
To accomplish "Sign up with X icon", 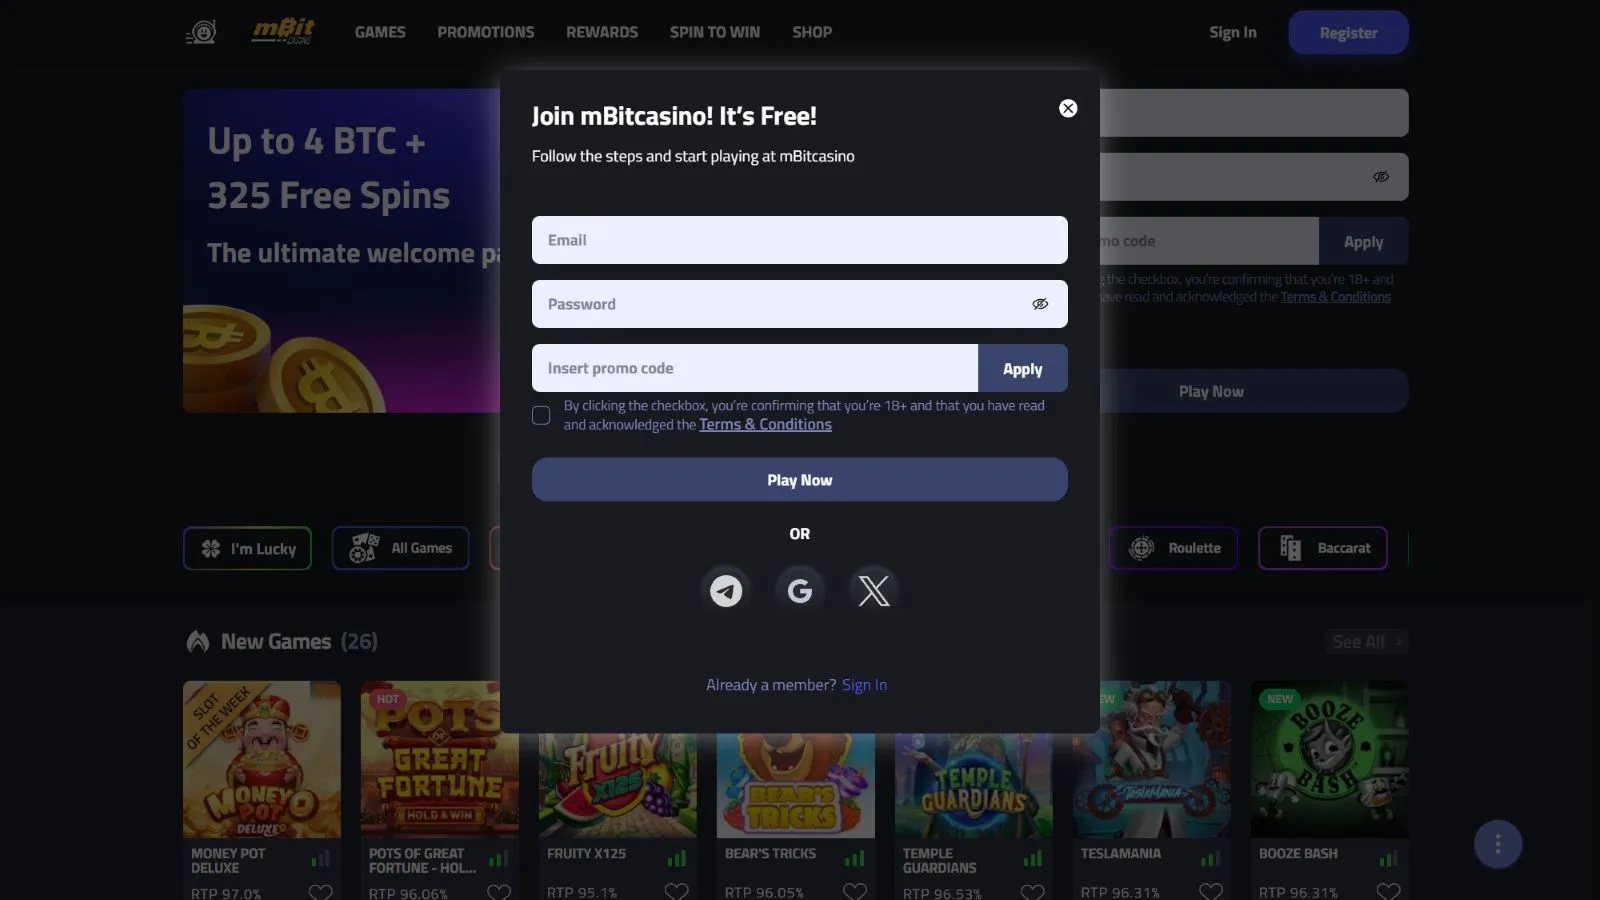I will point(873,591).
